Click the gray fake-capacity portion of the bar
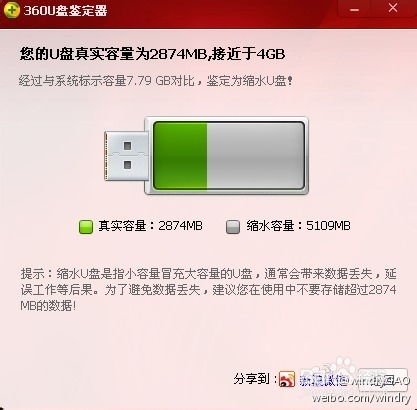The height and width of the screenshot is (410, 417). 255,156
